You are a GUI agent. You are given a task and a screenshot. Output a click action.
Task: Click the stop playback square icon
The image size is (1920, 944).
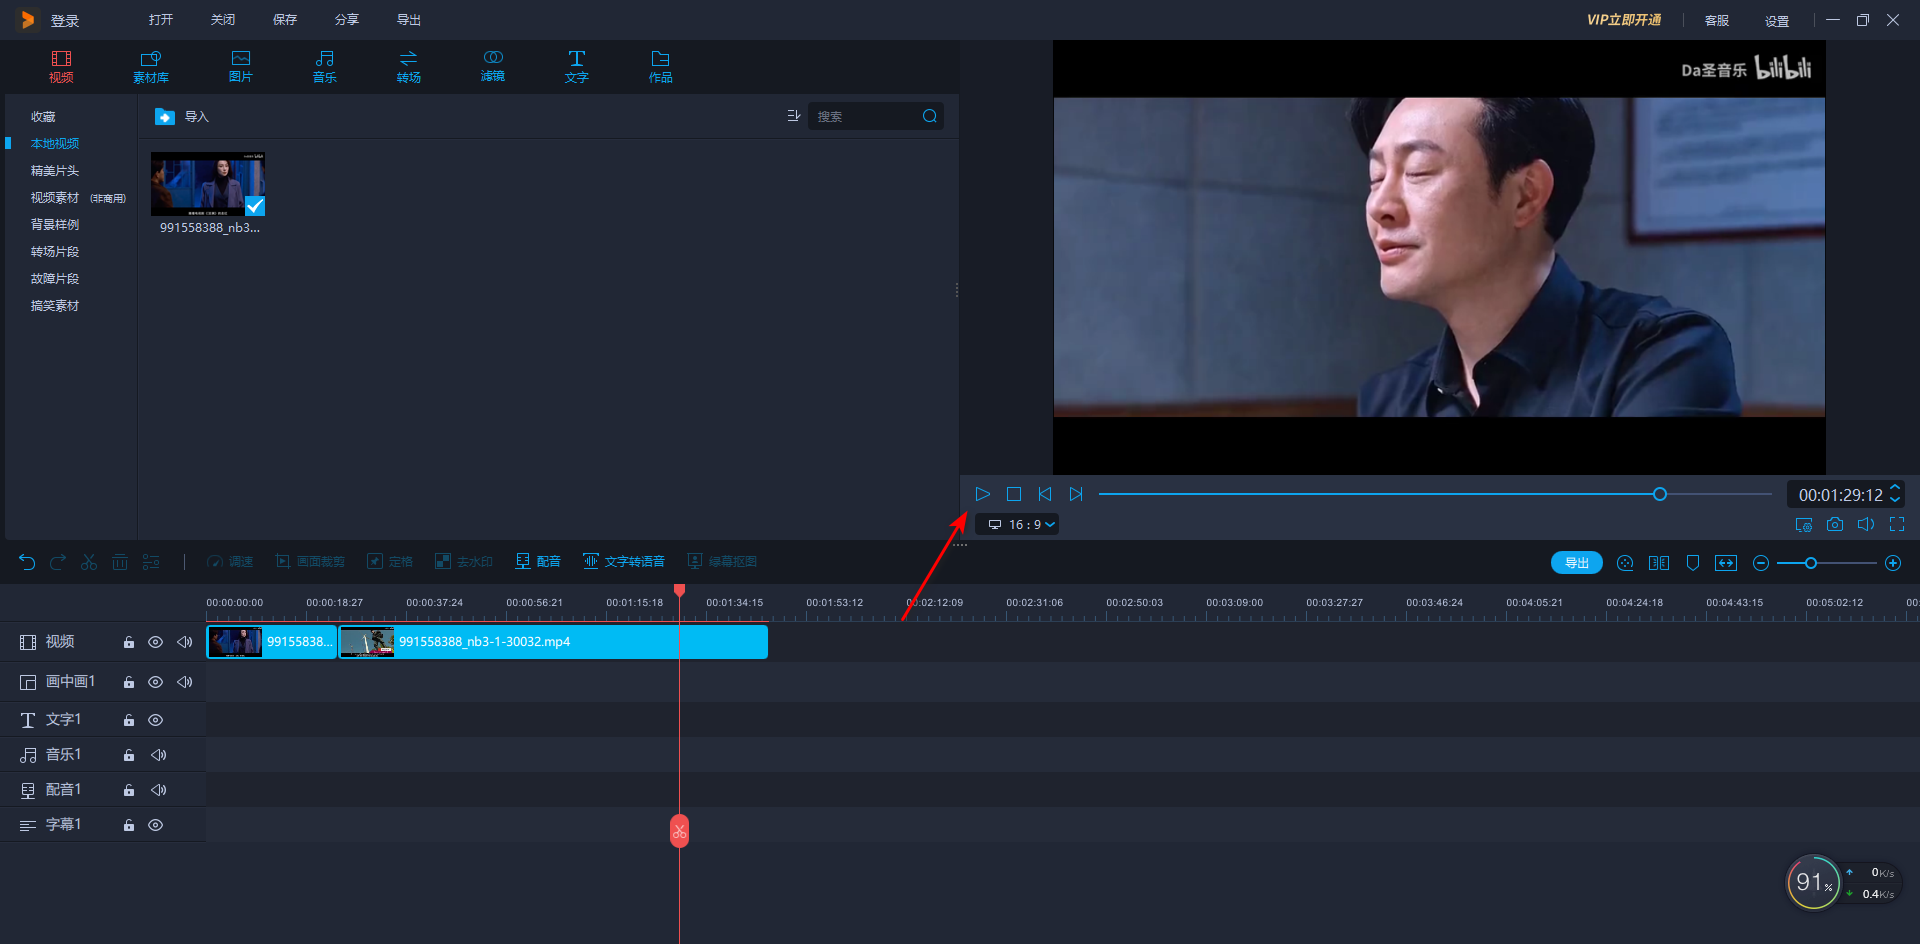(x=1013, y=494)
